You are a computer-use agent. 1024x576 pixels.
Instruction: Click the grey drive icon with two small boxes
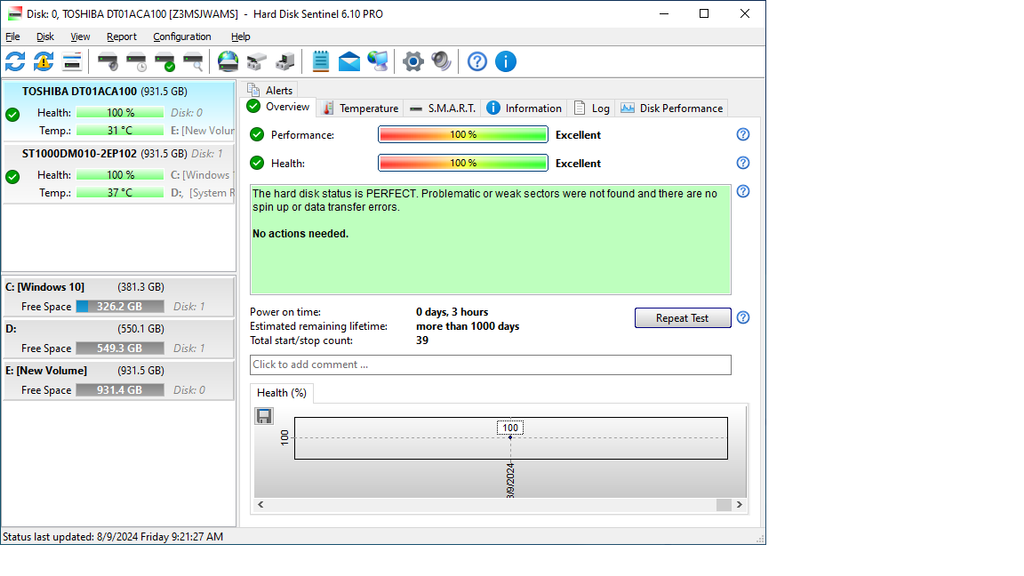point(257,62)
